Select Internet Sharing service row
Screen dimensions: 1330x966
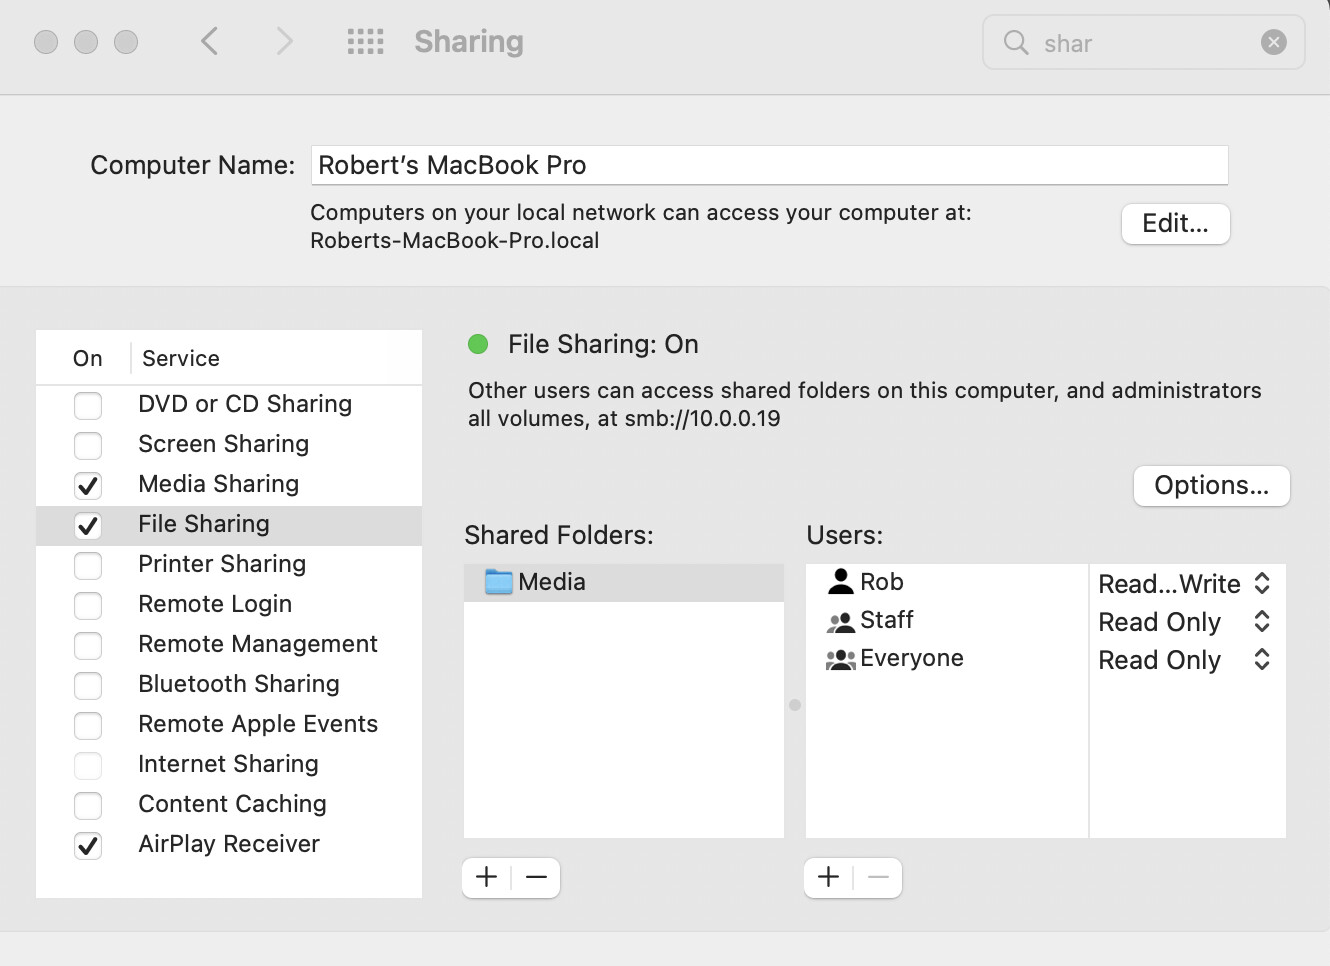tap(229, 764)
